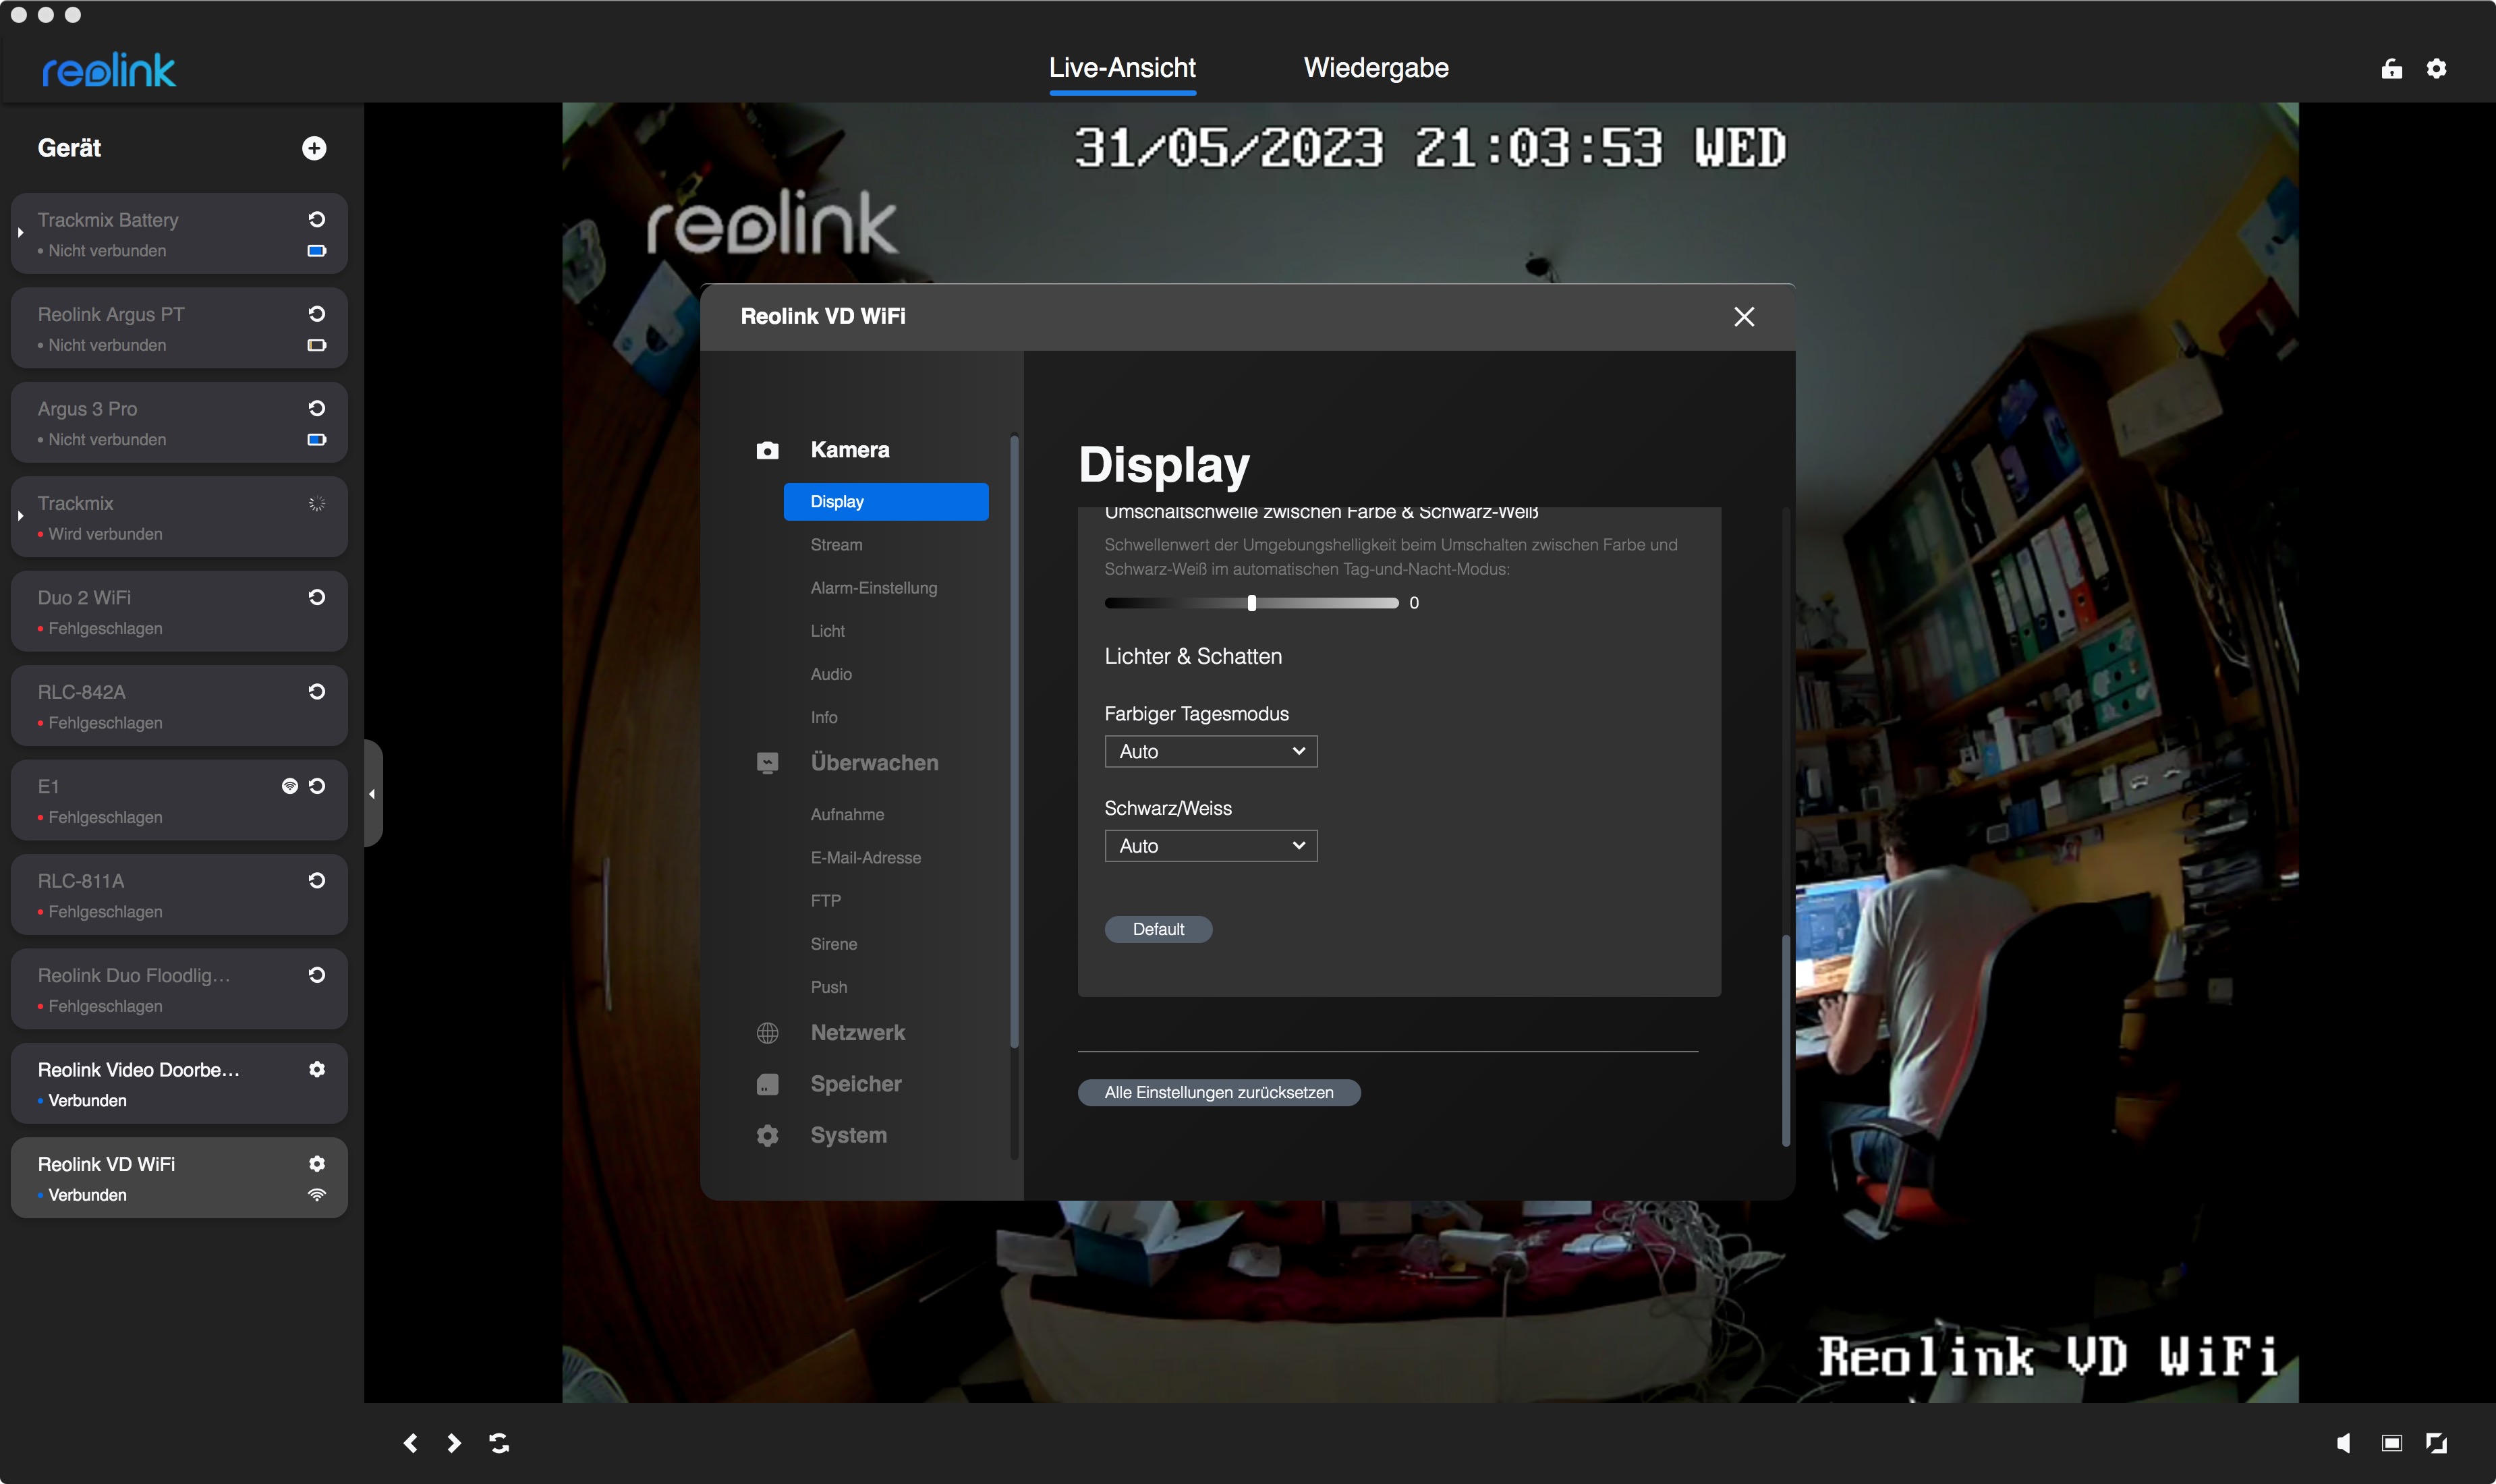Screen dimensions: 2496x1484
Task: Open the Farbiger Tagesmodus dropdown
Action: point(1210,751)
